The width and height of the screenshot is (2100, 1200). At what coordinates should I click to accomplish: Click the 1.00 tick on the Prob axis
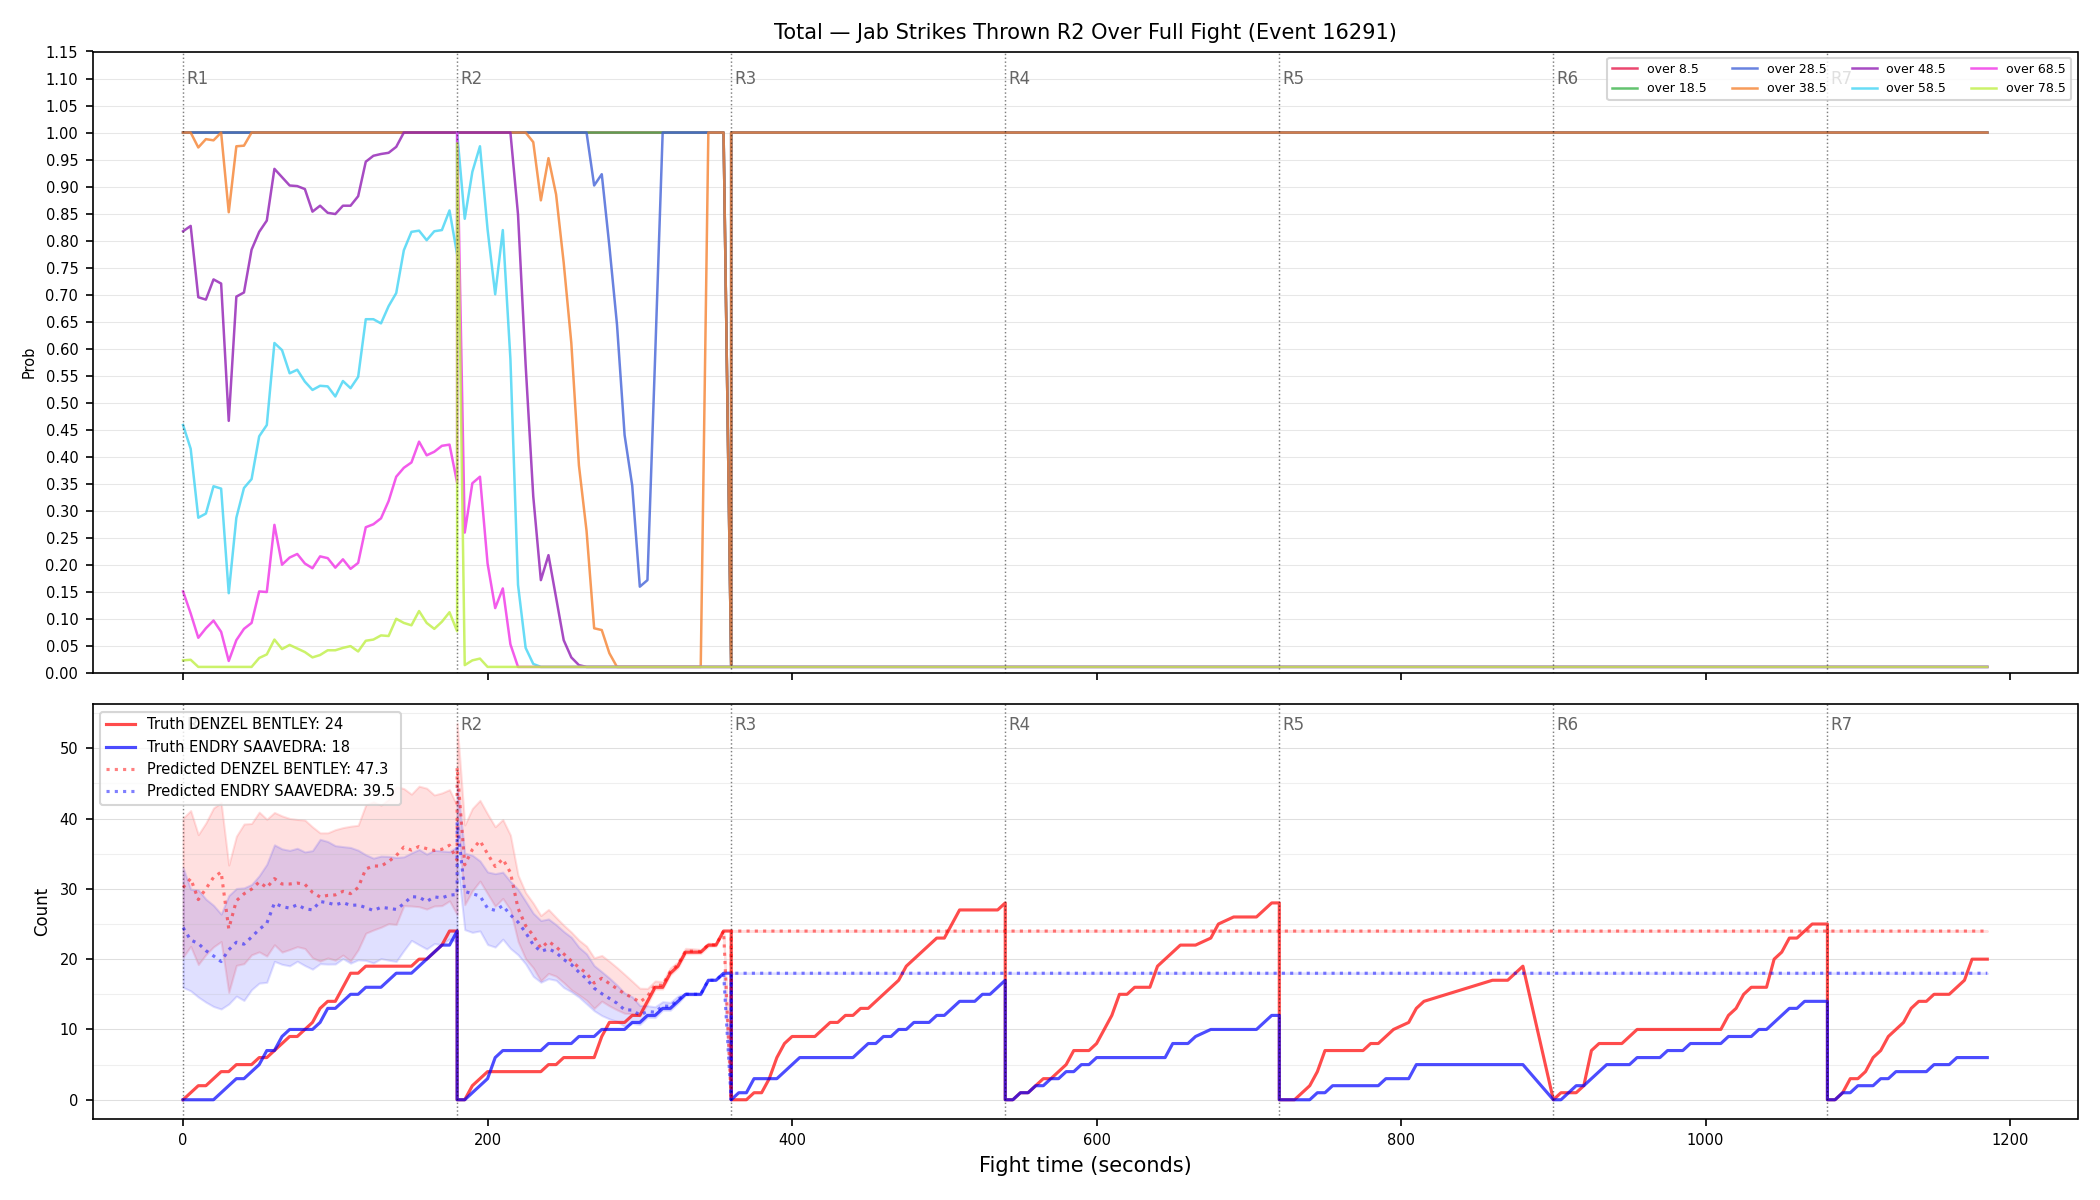click(x=62, y=133)
